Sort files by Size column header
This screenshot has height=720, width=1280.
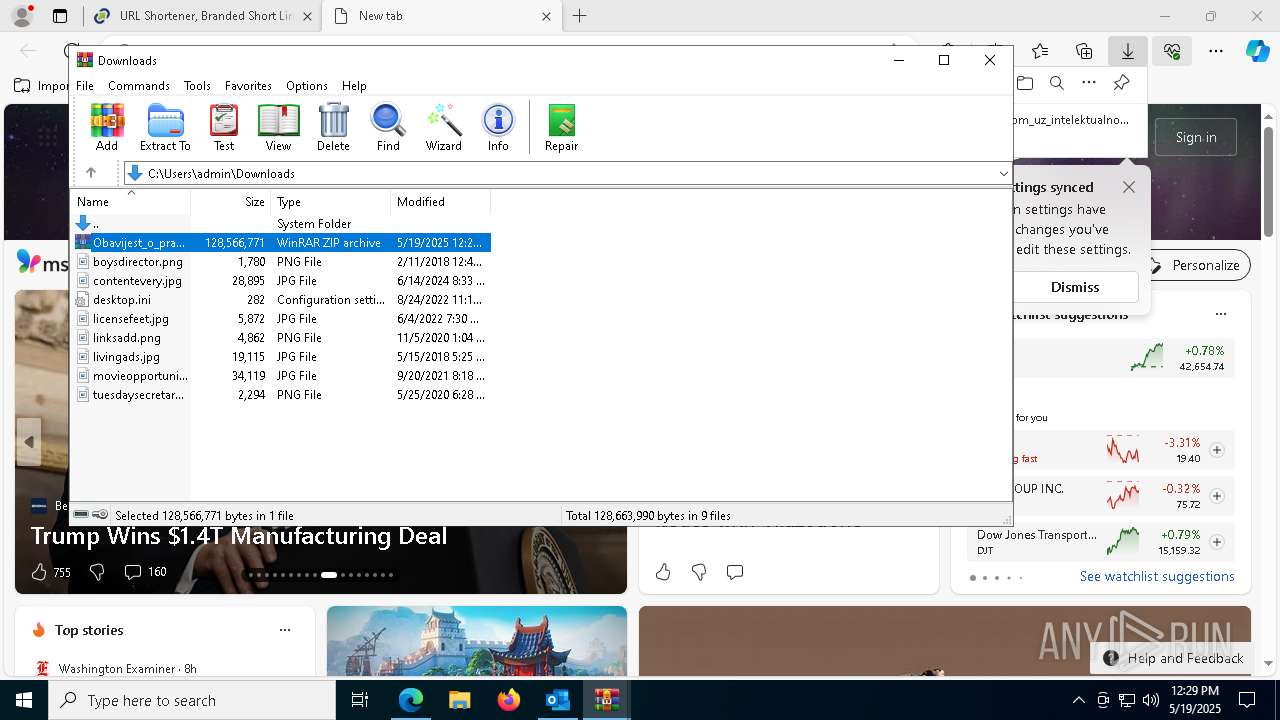pyautogui.click(x=231, y=202)
